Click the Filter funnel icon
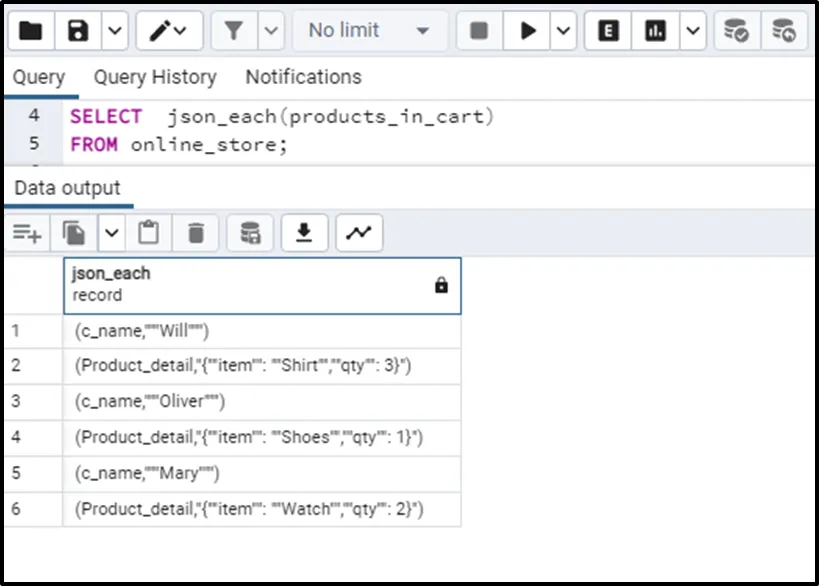 234,31
